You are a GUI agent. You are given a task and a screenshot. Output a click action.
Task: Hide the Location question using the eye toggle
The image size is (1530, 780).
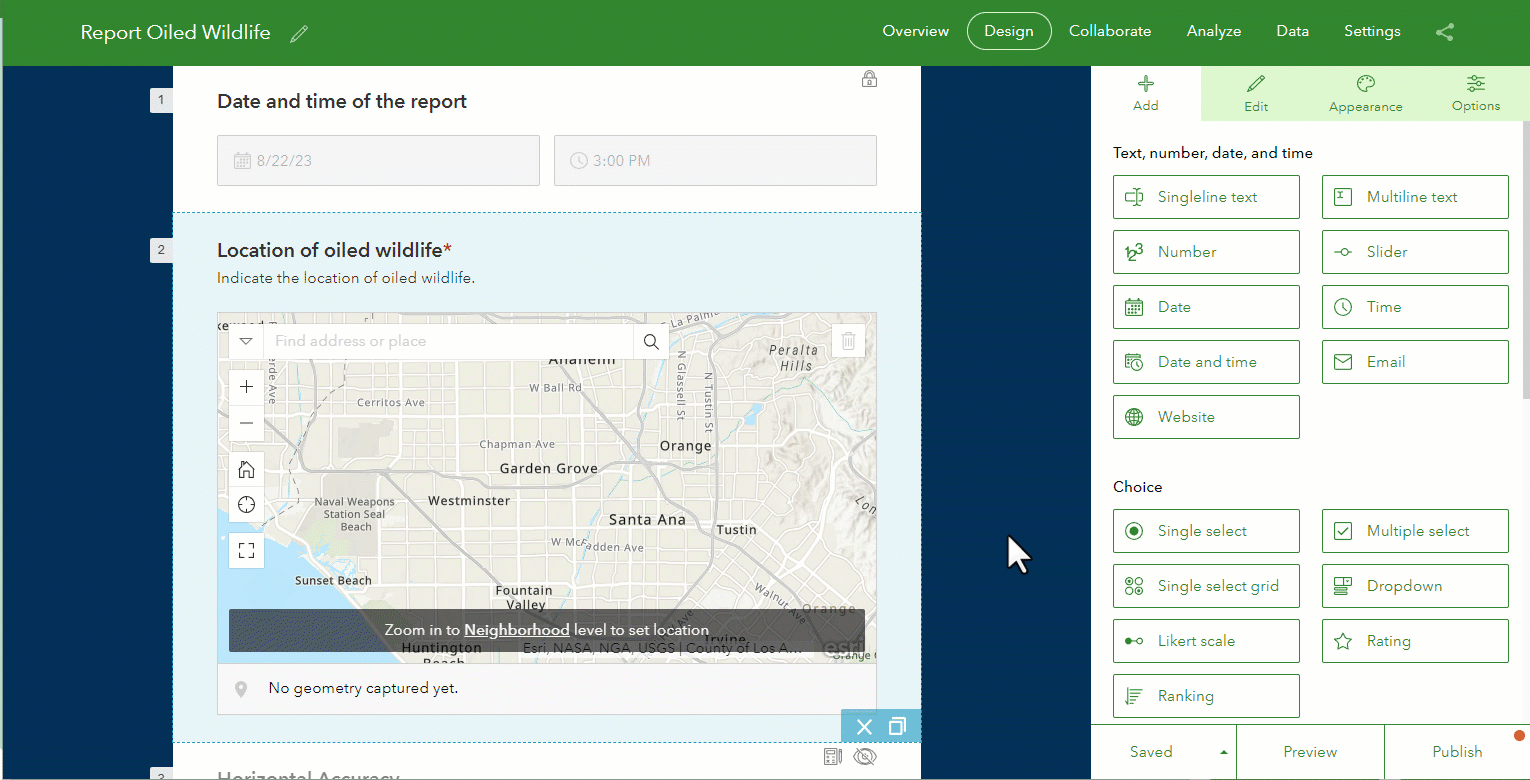pyautogui.click(x=864, y=756)
